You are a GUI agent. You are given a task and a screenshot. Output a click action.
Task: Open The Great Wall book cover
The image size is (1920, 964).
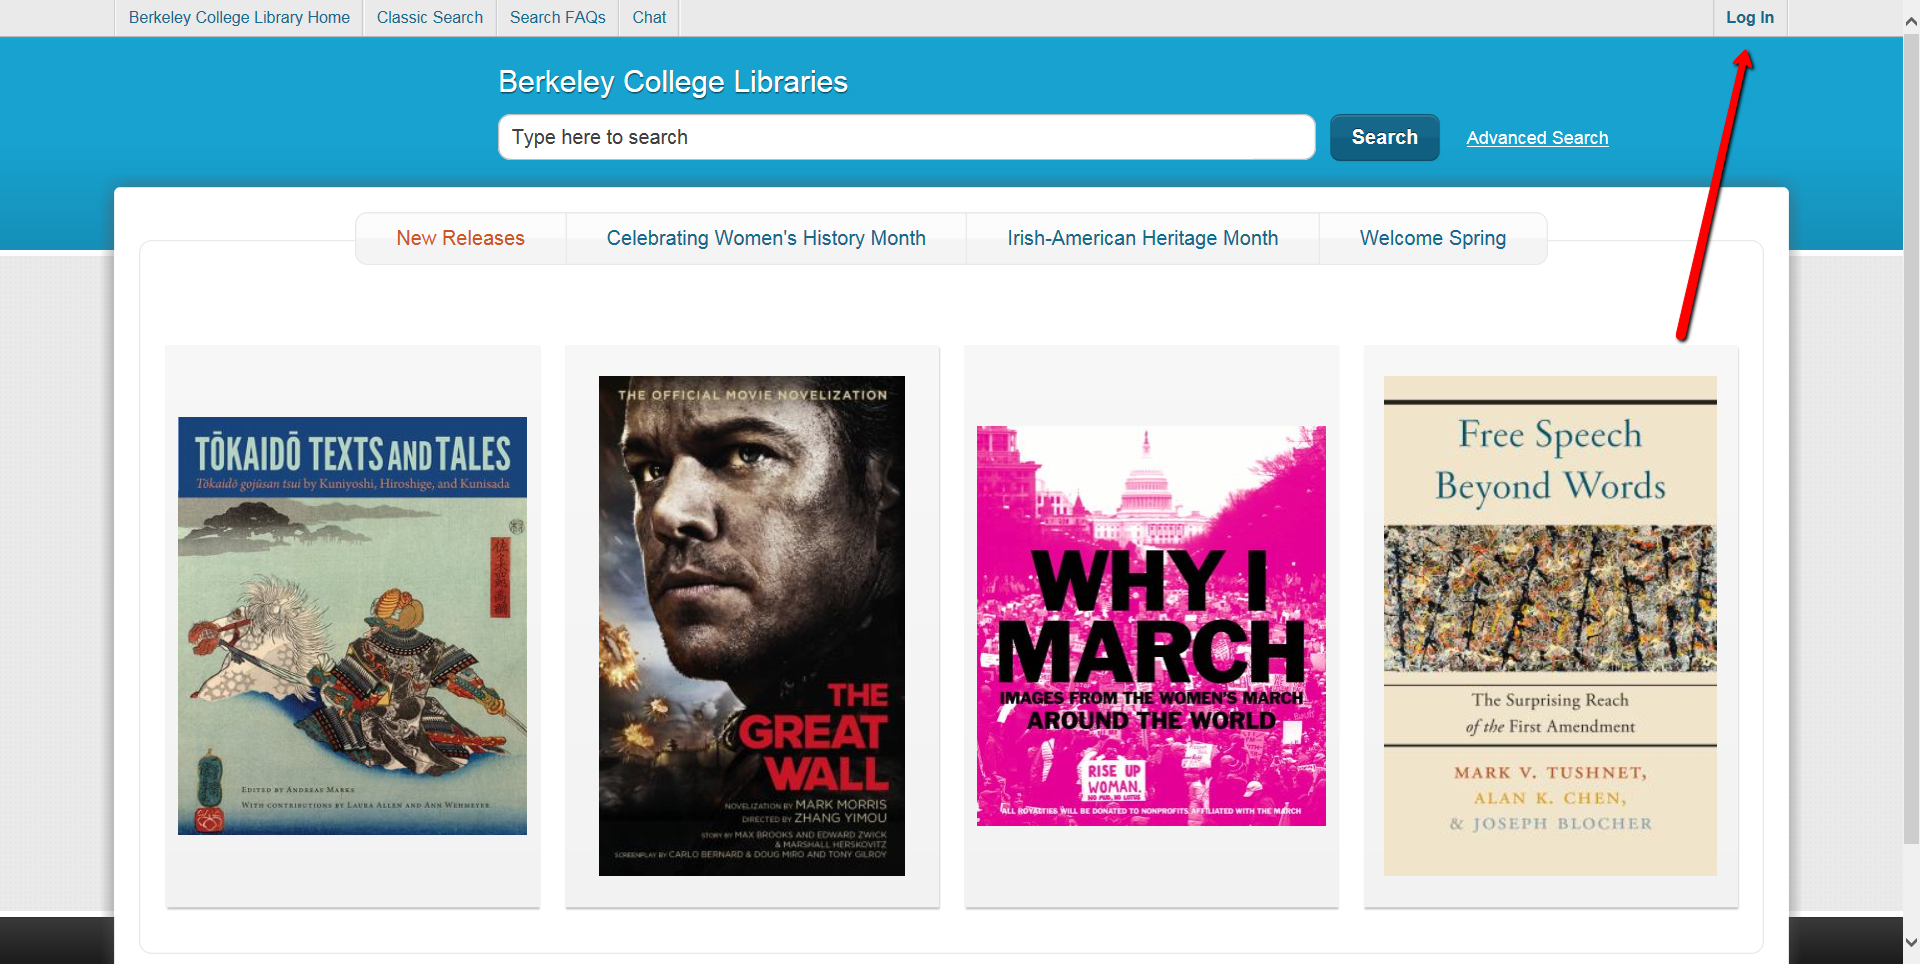[752, 626]
